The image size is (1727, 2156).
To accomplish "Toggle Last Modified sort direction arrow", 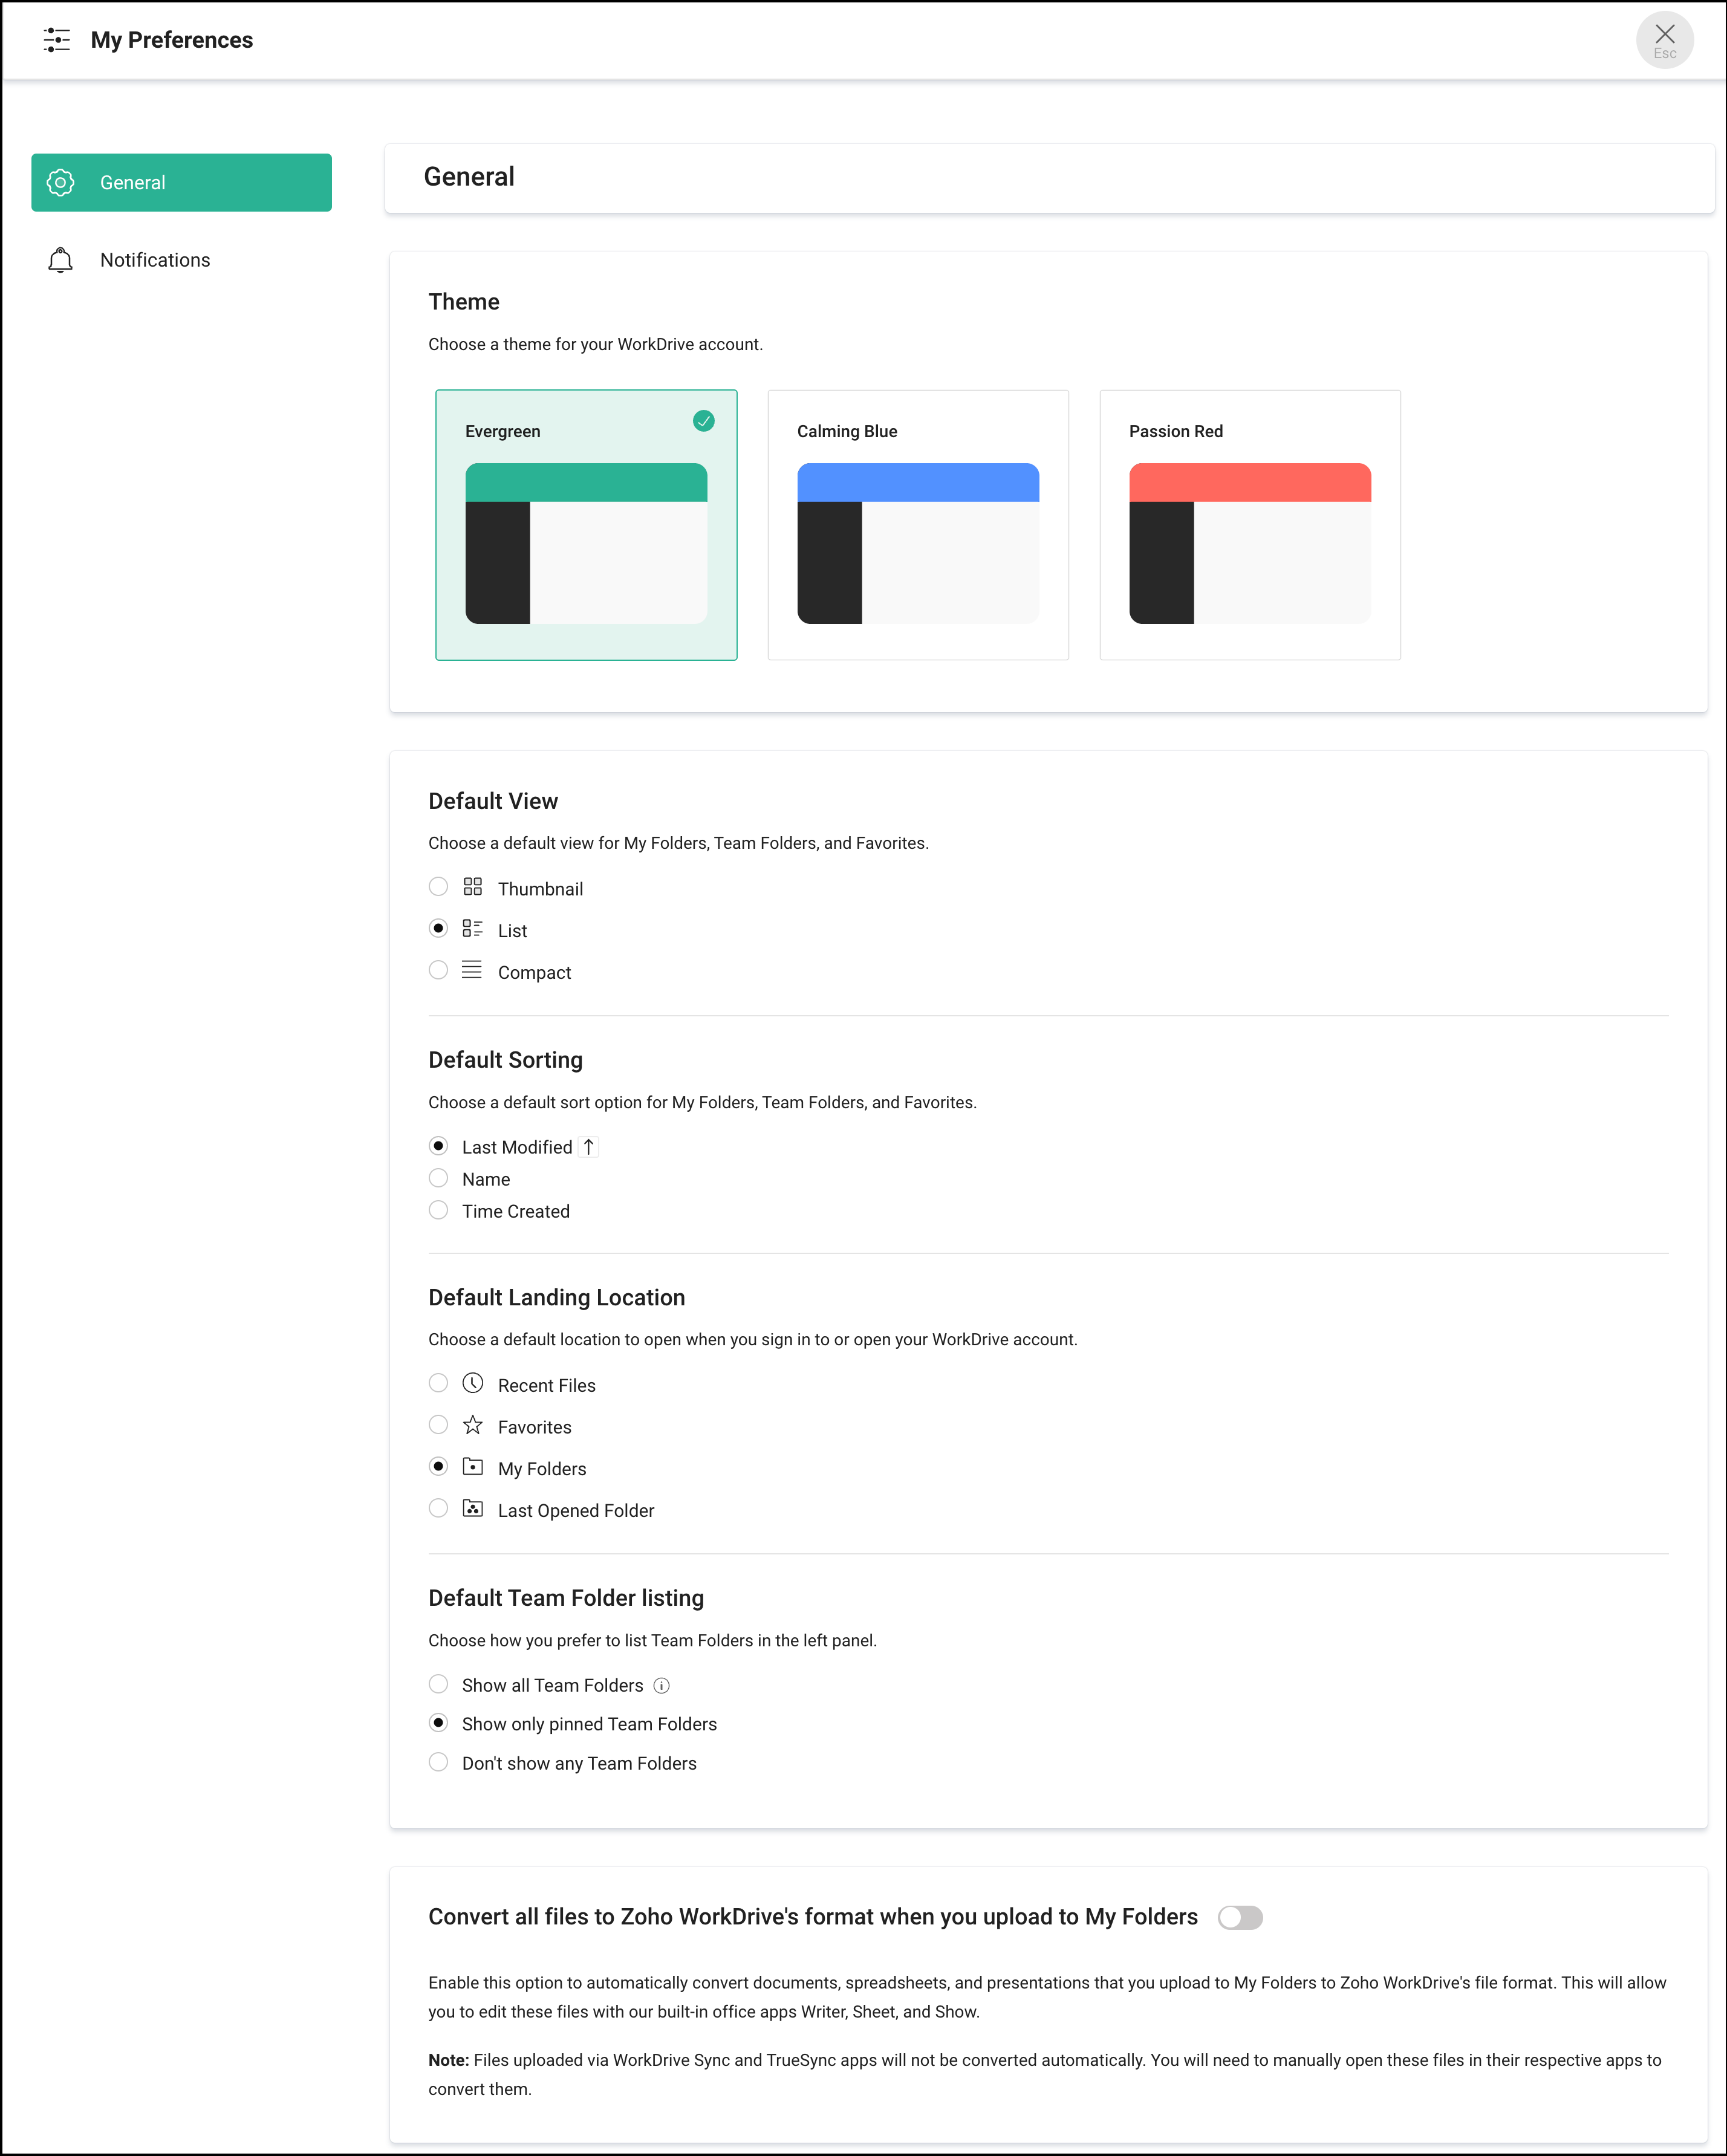I will pyautogui.click(x=589, y=1147).
